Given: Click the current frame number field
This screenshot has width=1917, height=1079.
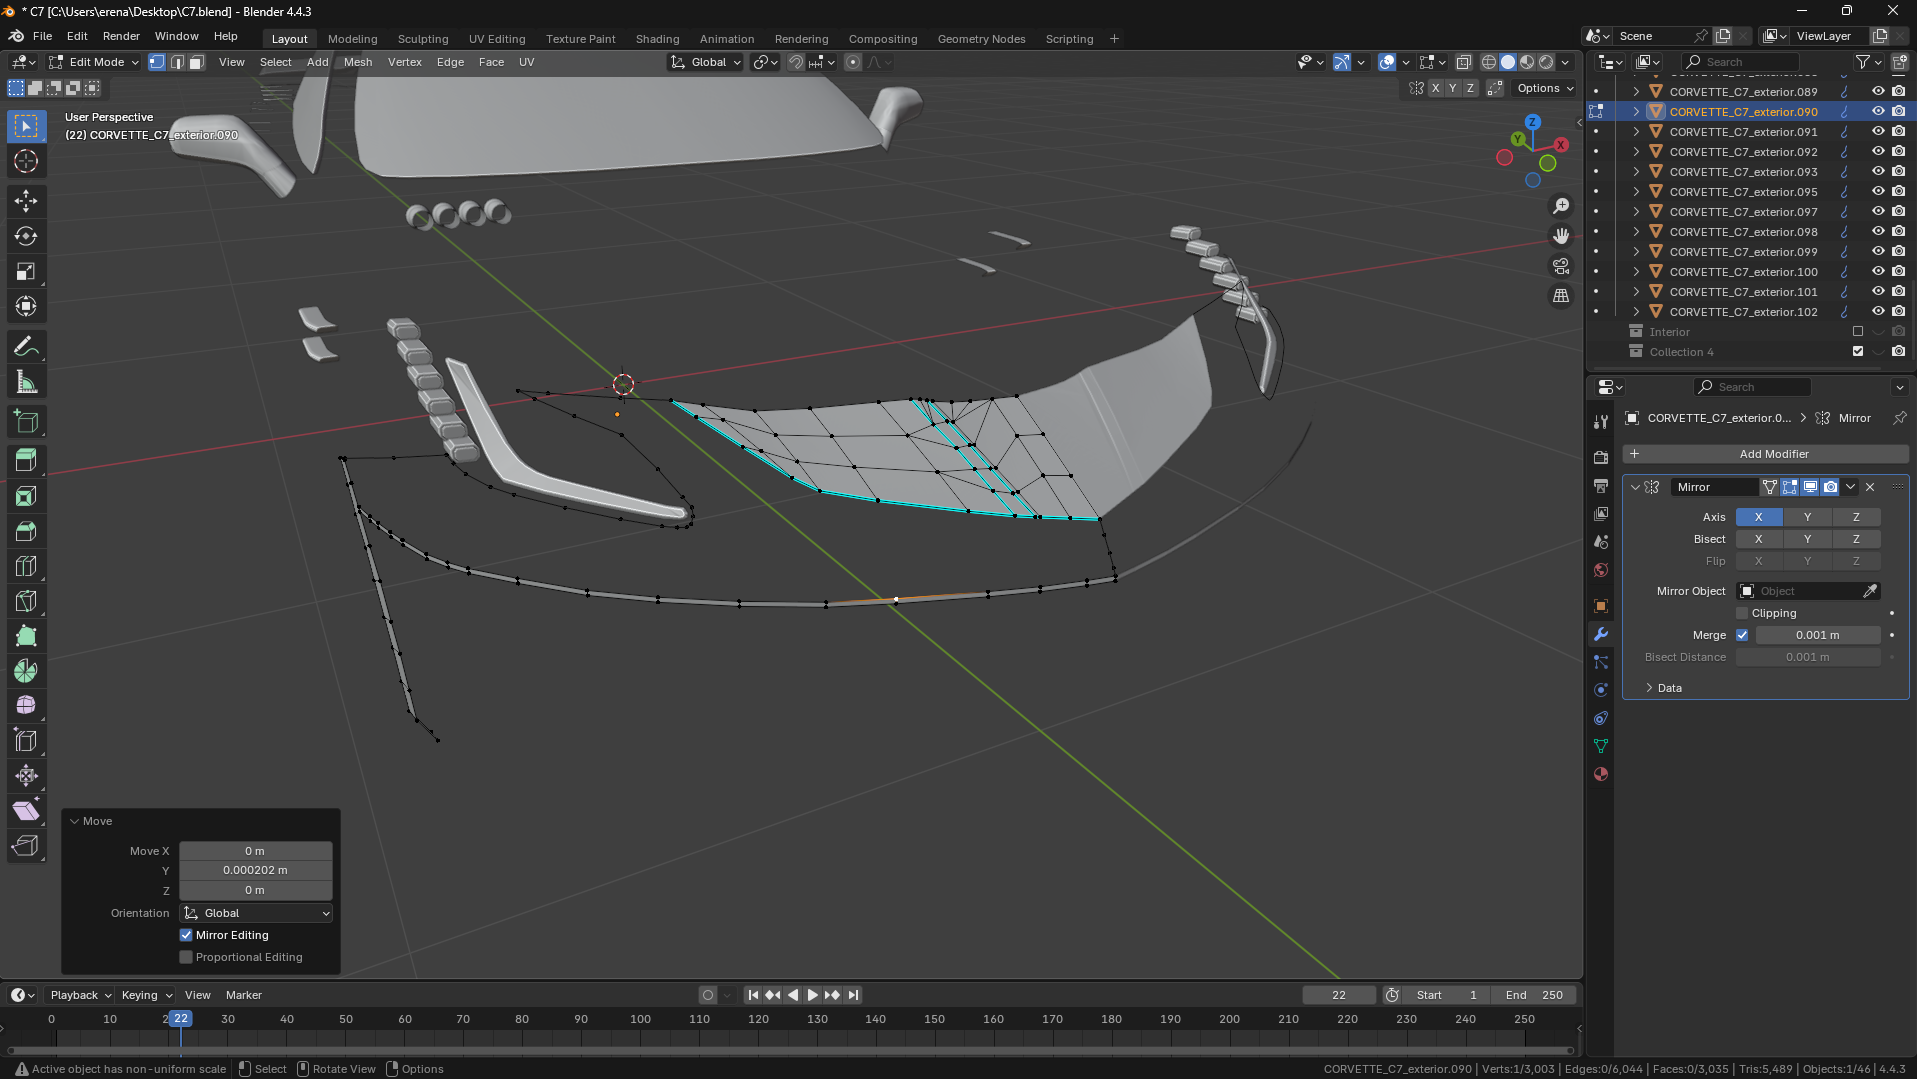Looking at the screenshot, I should (x=1339, y=995).
